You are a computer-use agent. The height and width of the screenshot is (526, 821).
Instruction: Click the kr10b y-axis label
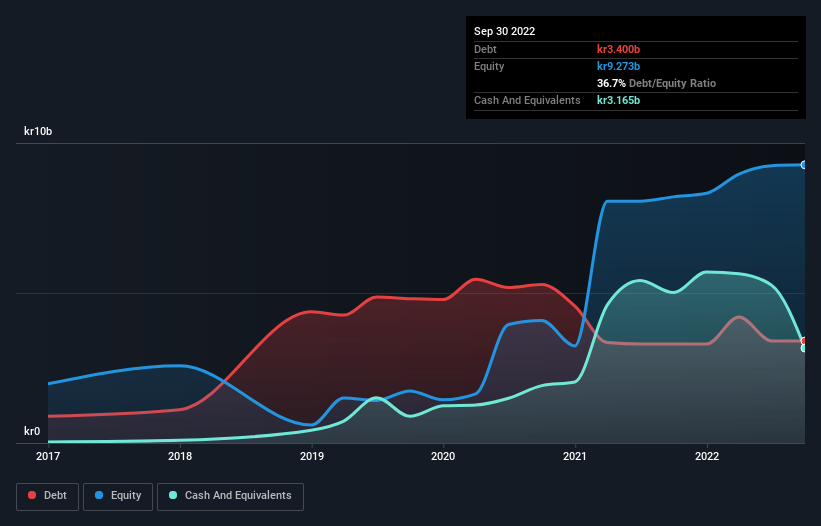tap(38, 131)
